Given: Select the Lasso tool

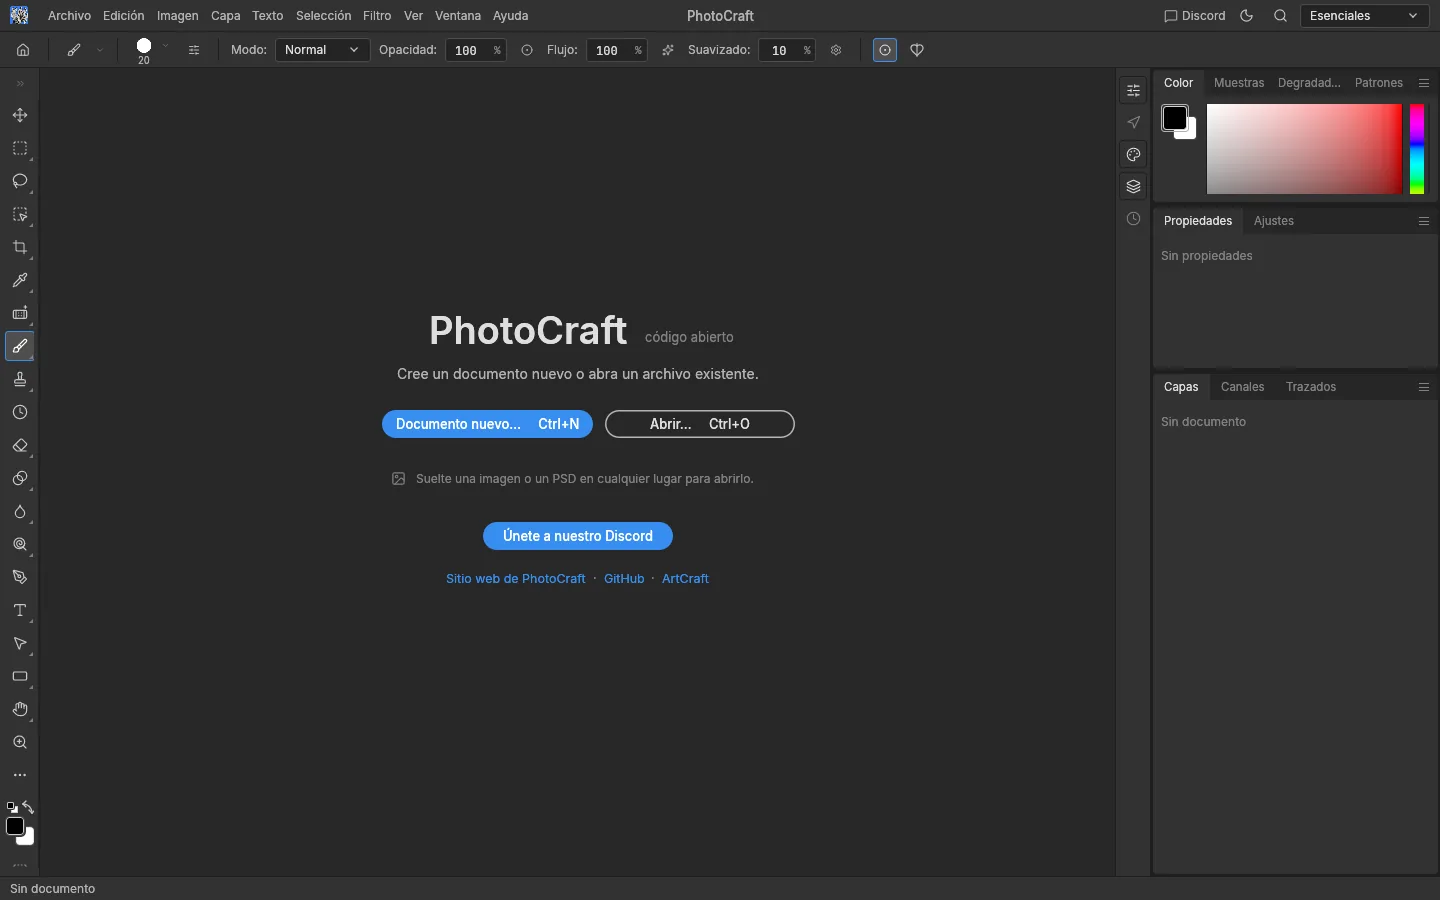Looking at the screenshot, I should [x=20, y=182].
